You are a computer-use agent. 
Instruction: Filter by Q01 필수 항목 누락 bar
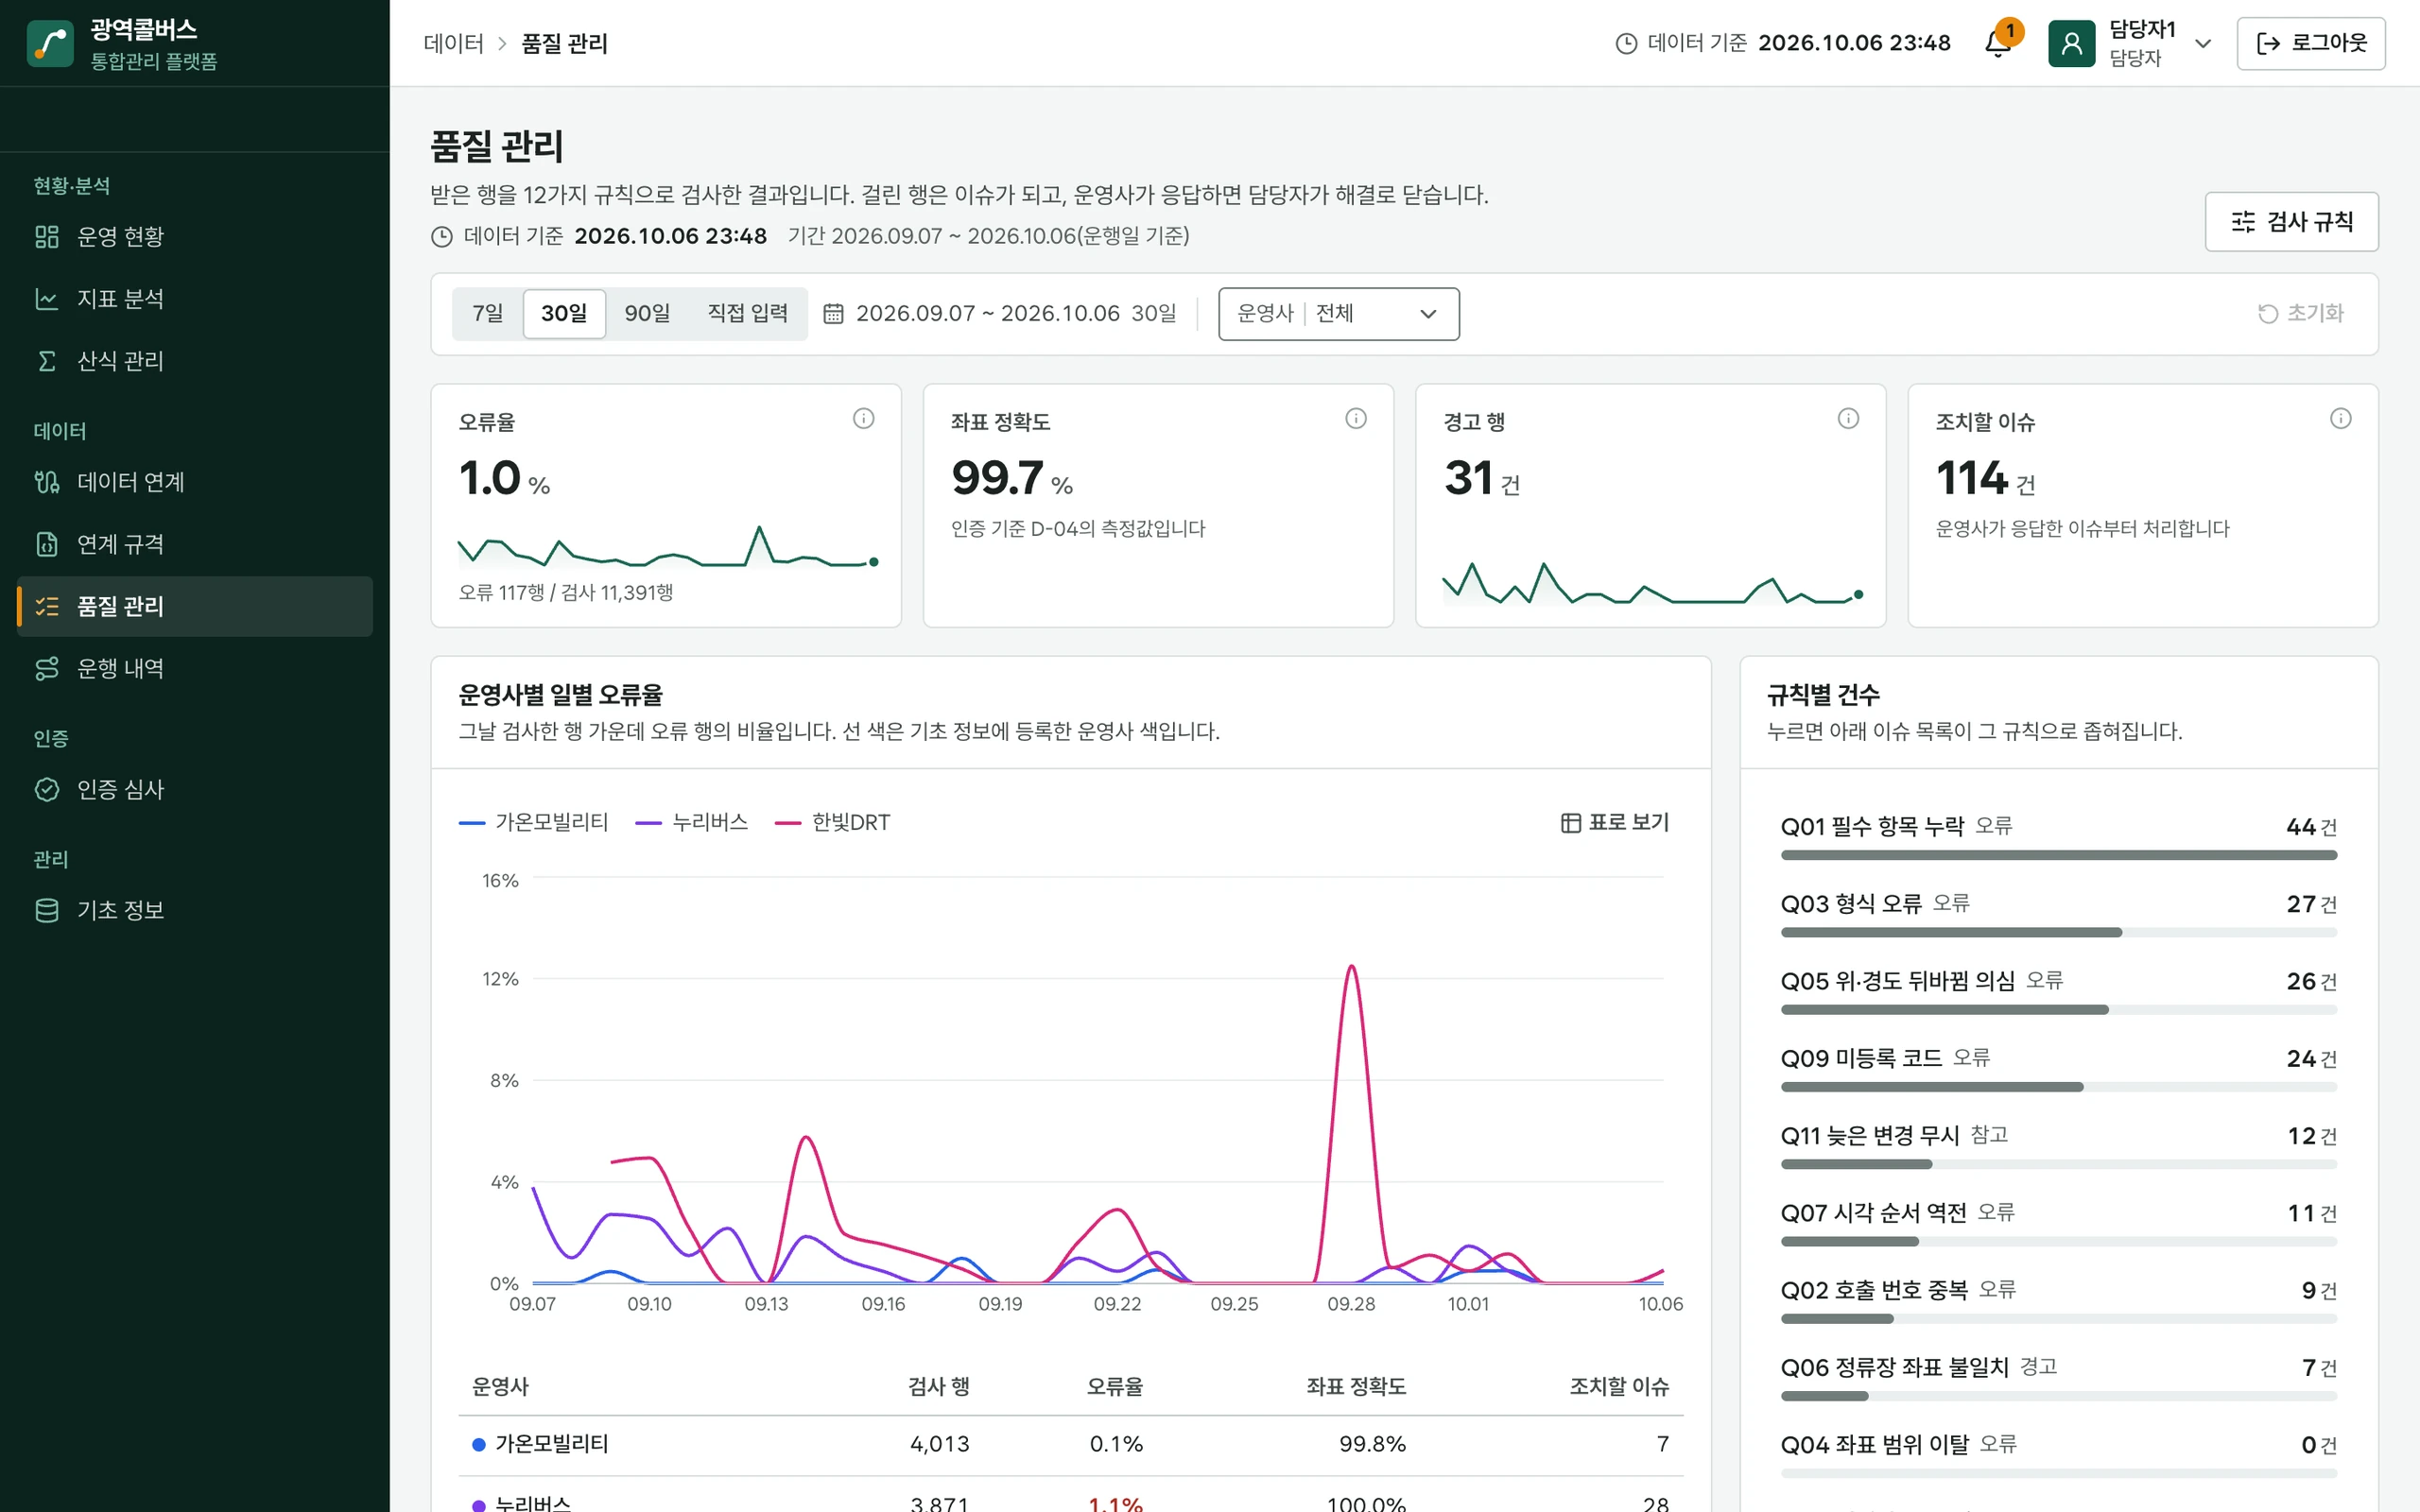pyautogui.click(x=2058, y=856)
